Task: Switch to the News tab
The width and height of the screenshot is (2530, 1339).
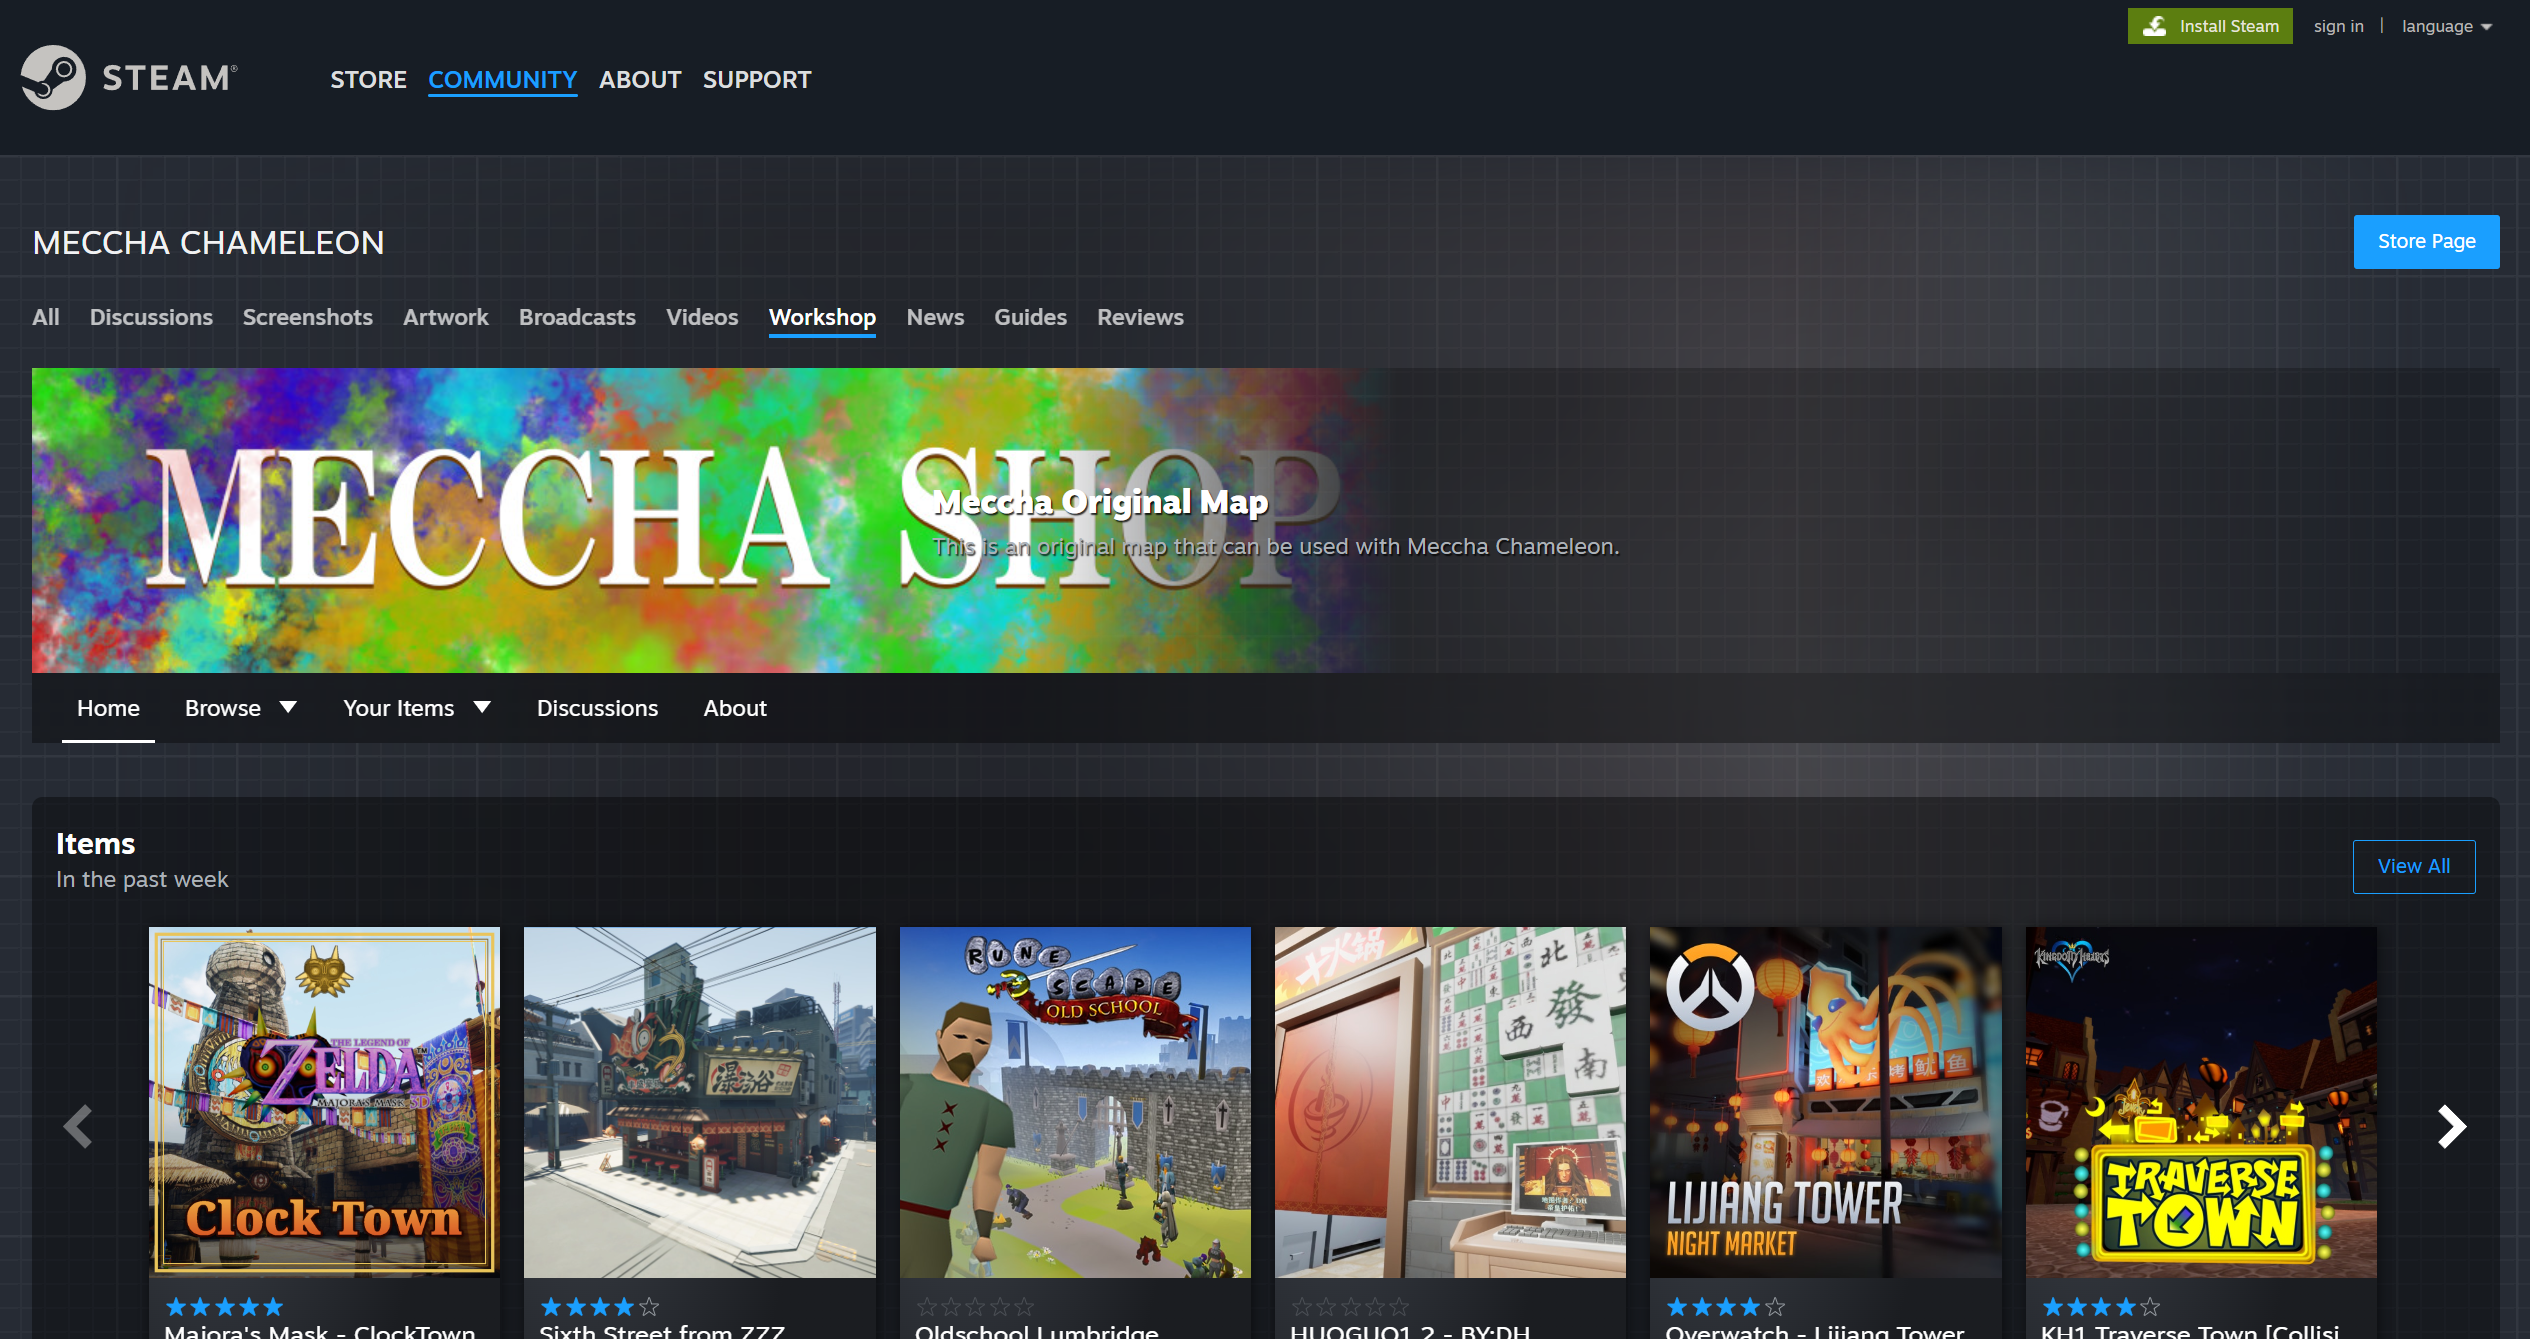Action: pos(935,317)
